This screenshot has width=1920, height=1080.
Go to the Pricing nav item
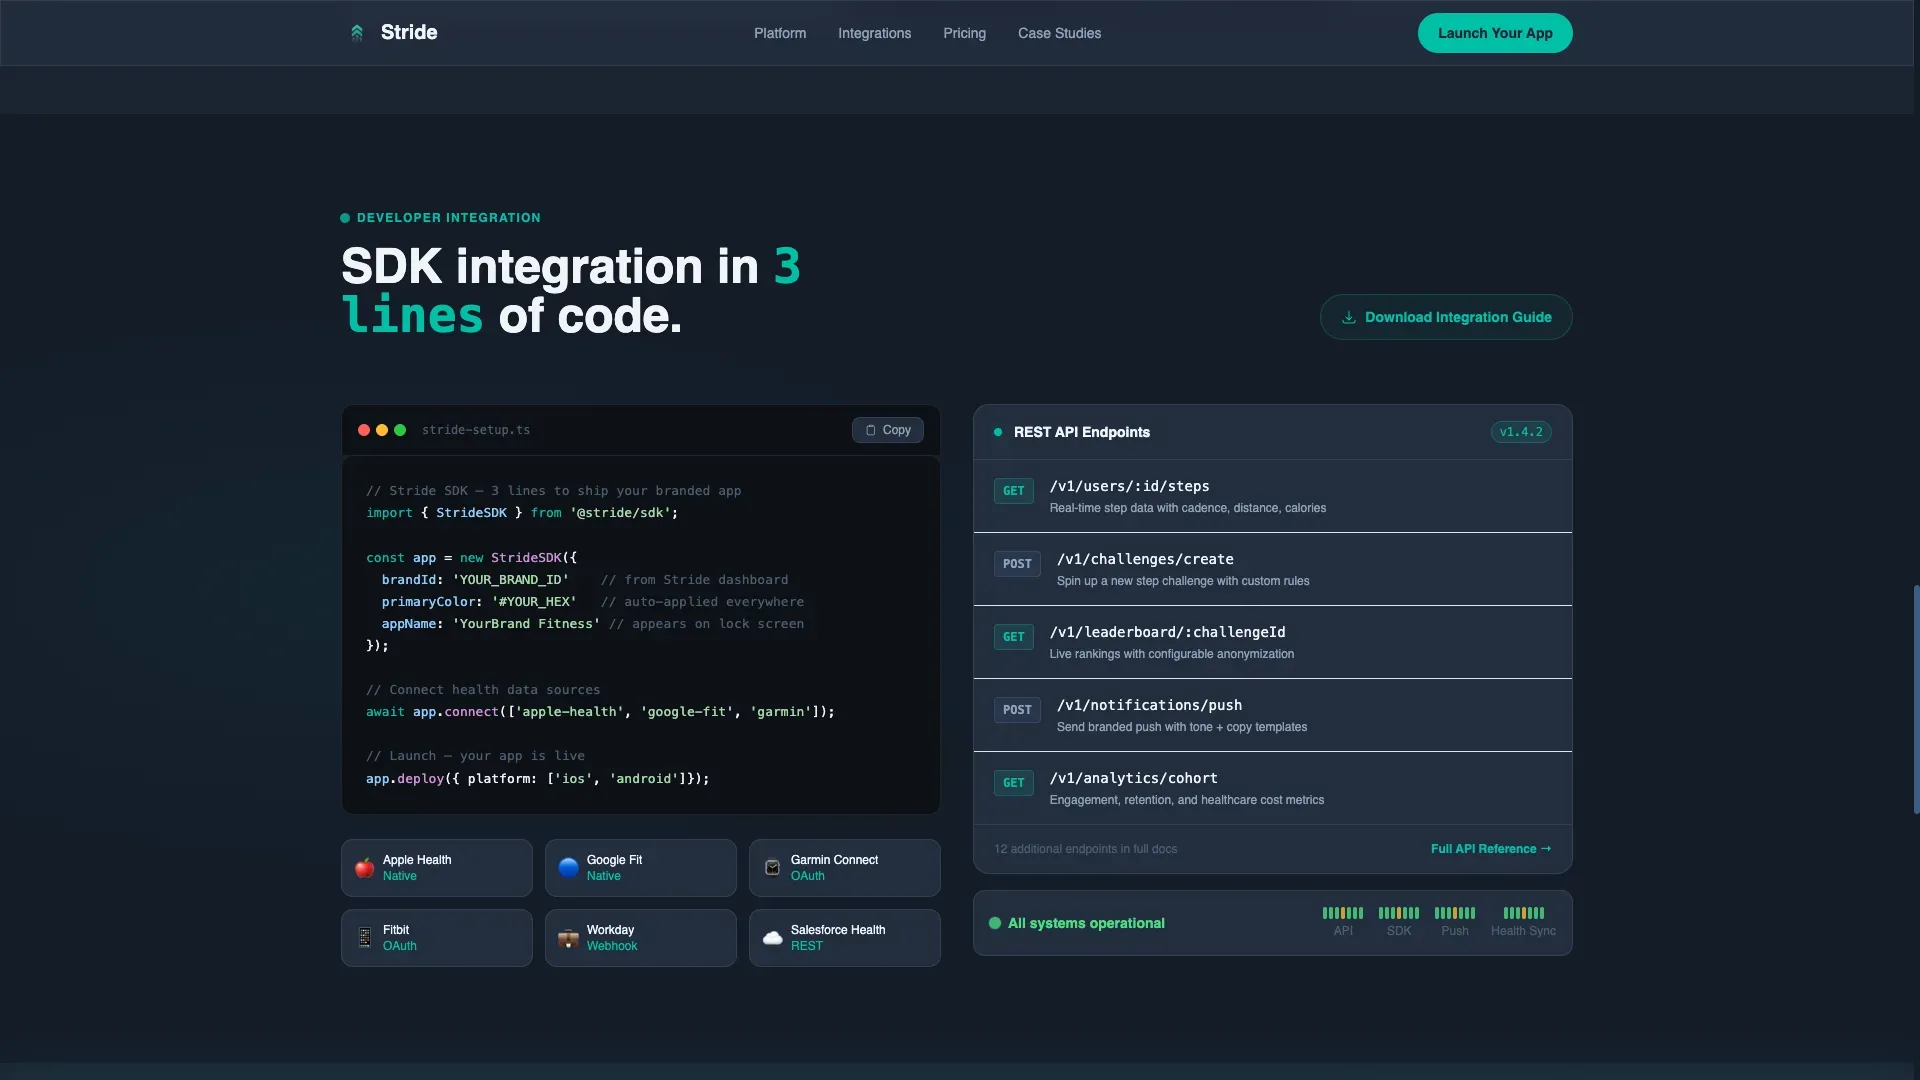coord(964,33)
